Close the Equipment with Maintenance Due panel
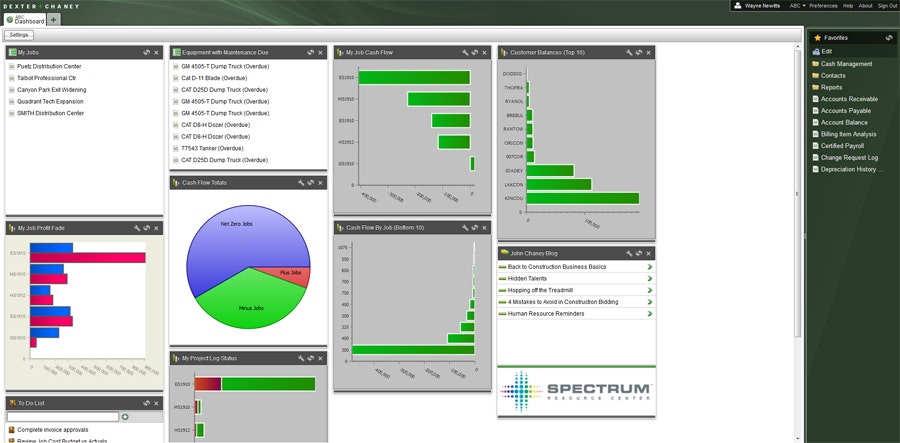 (321, 52)
